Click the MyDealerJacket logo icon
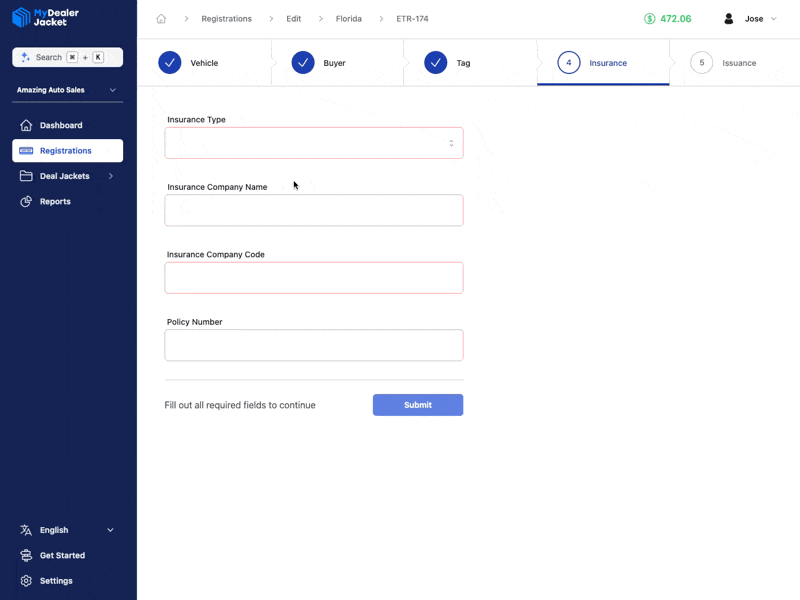Image resolution: width=800 pixels, height=600 pixels. point(21,17)
